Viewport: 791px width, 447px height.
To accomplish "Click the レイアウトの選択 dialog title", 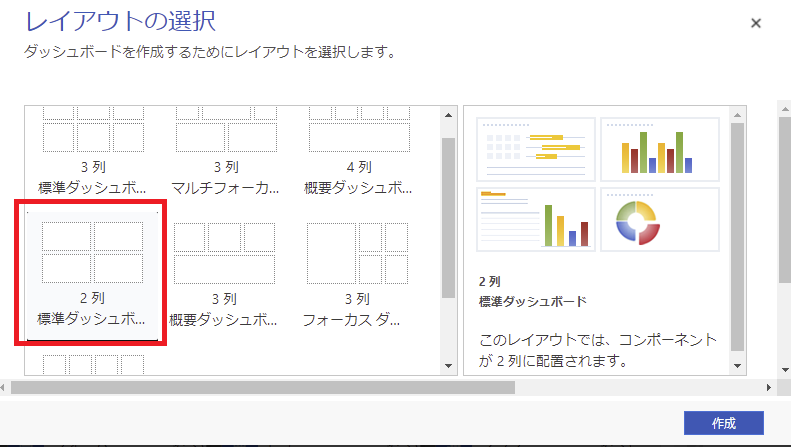I will pos(121,21).
